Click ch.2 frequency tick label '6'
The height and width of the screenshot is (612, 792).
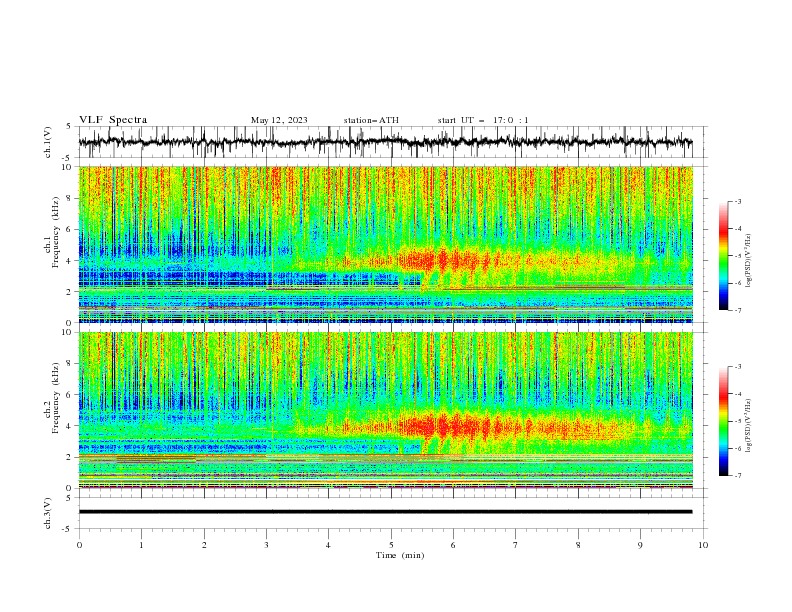[71, 395]
